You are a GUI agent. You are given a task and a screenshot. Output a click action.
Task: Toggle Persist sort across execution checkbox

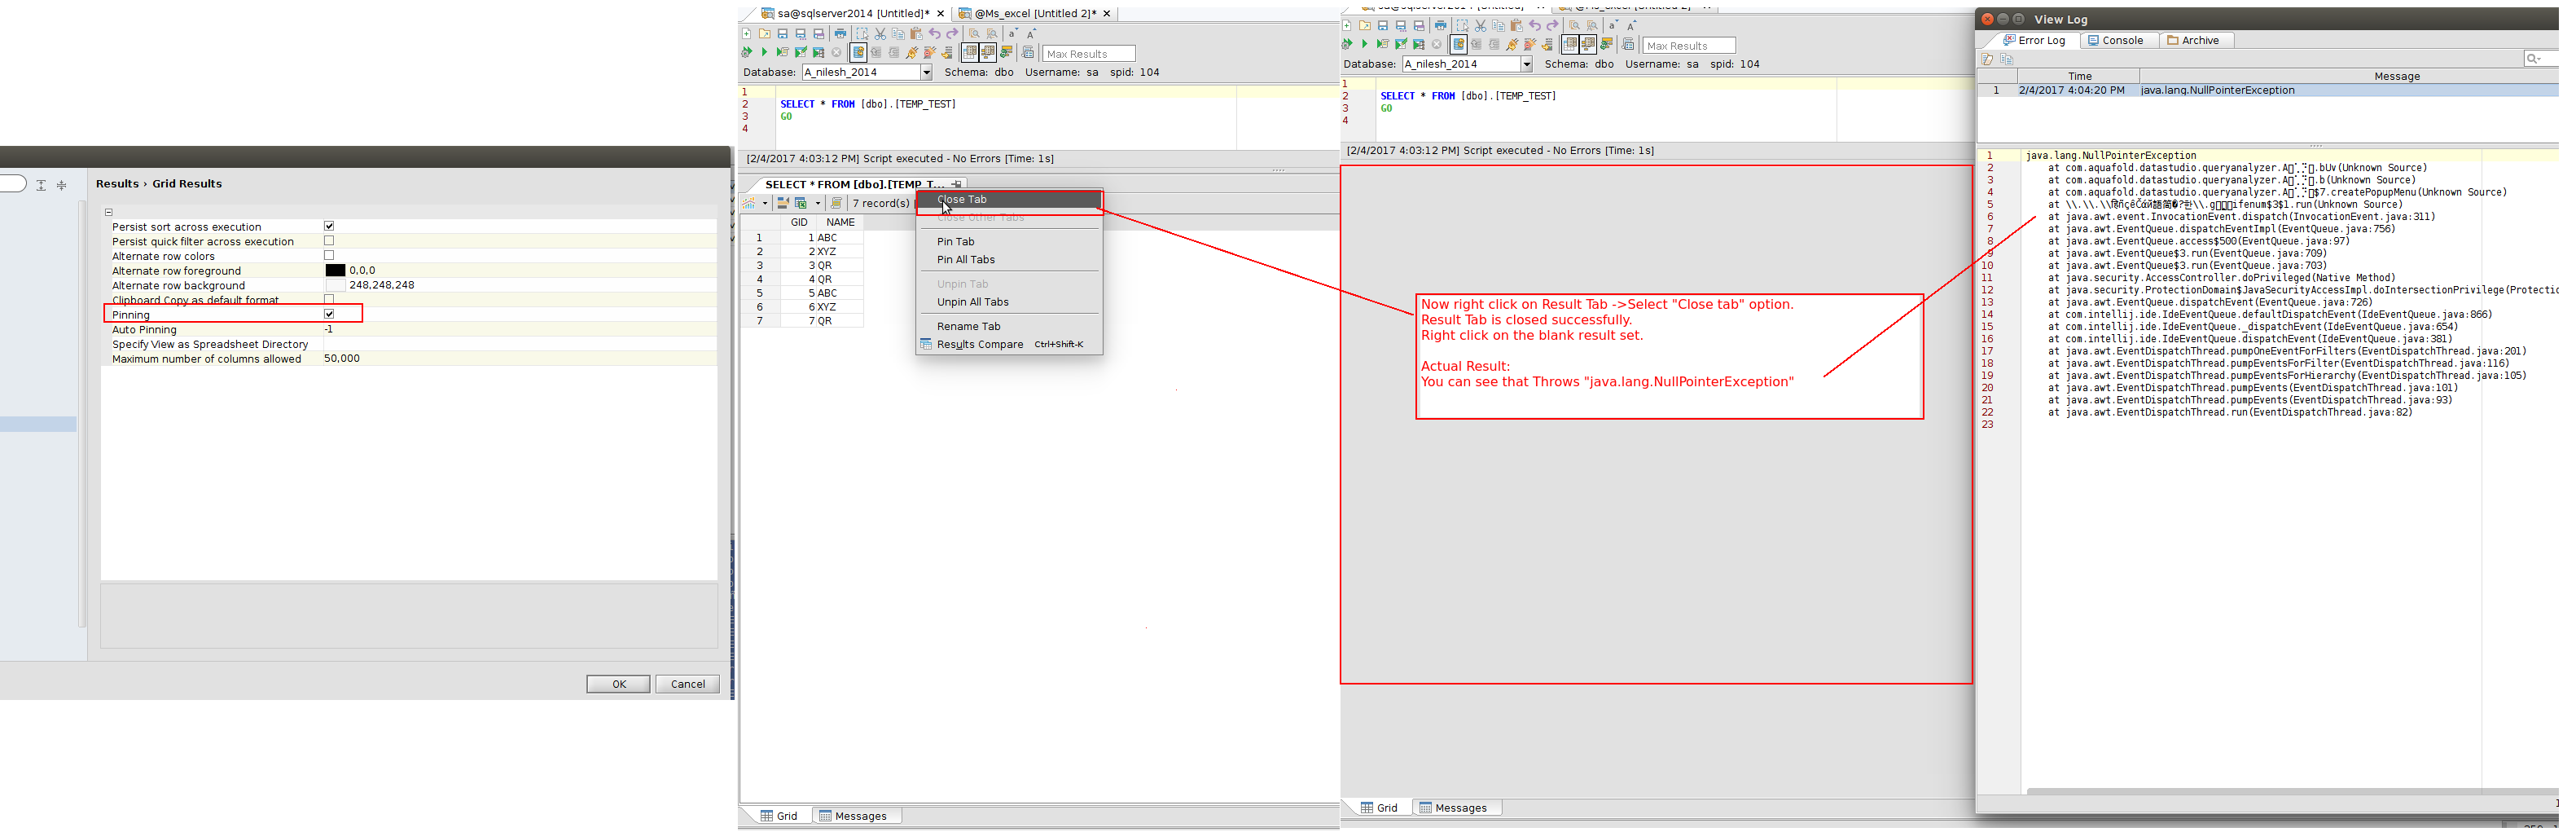pyautogui.click(x=329, y=226)
